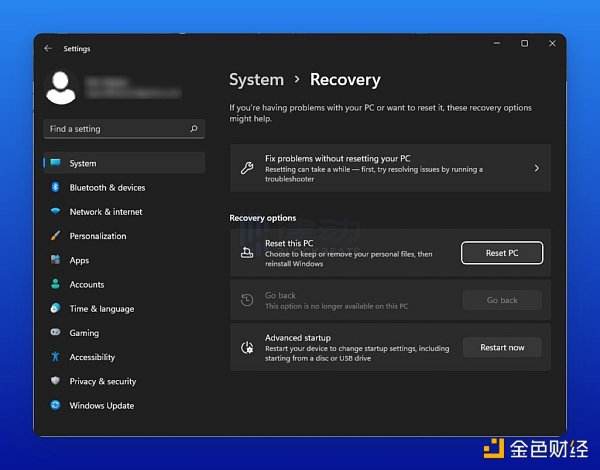Click the Network & internet wifi icon

click(x=56, y=212)
